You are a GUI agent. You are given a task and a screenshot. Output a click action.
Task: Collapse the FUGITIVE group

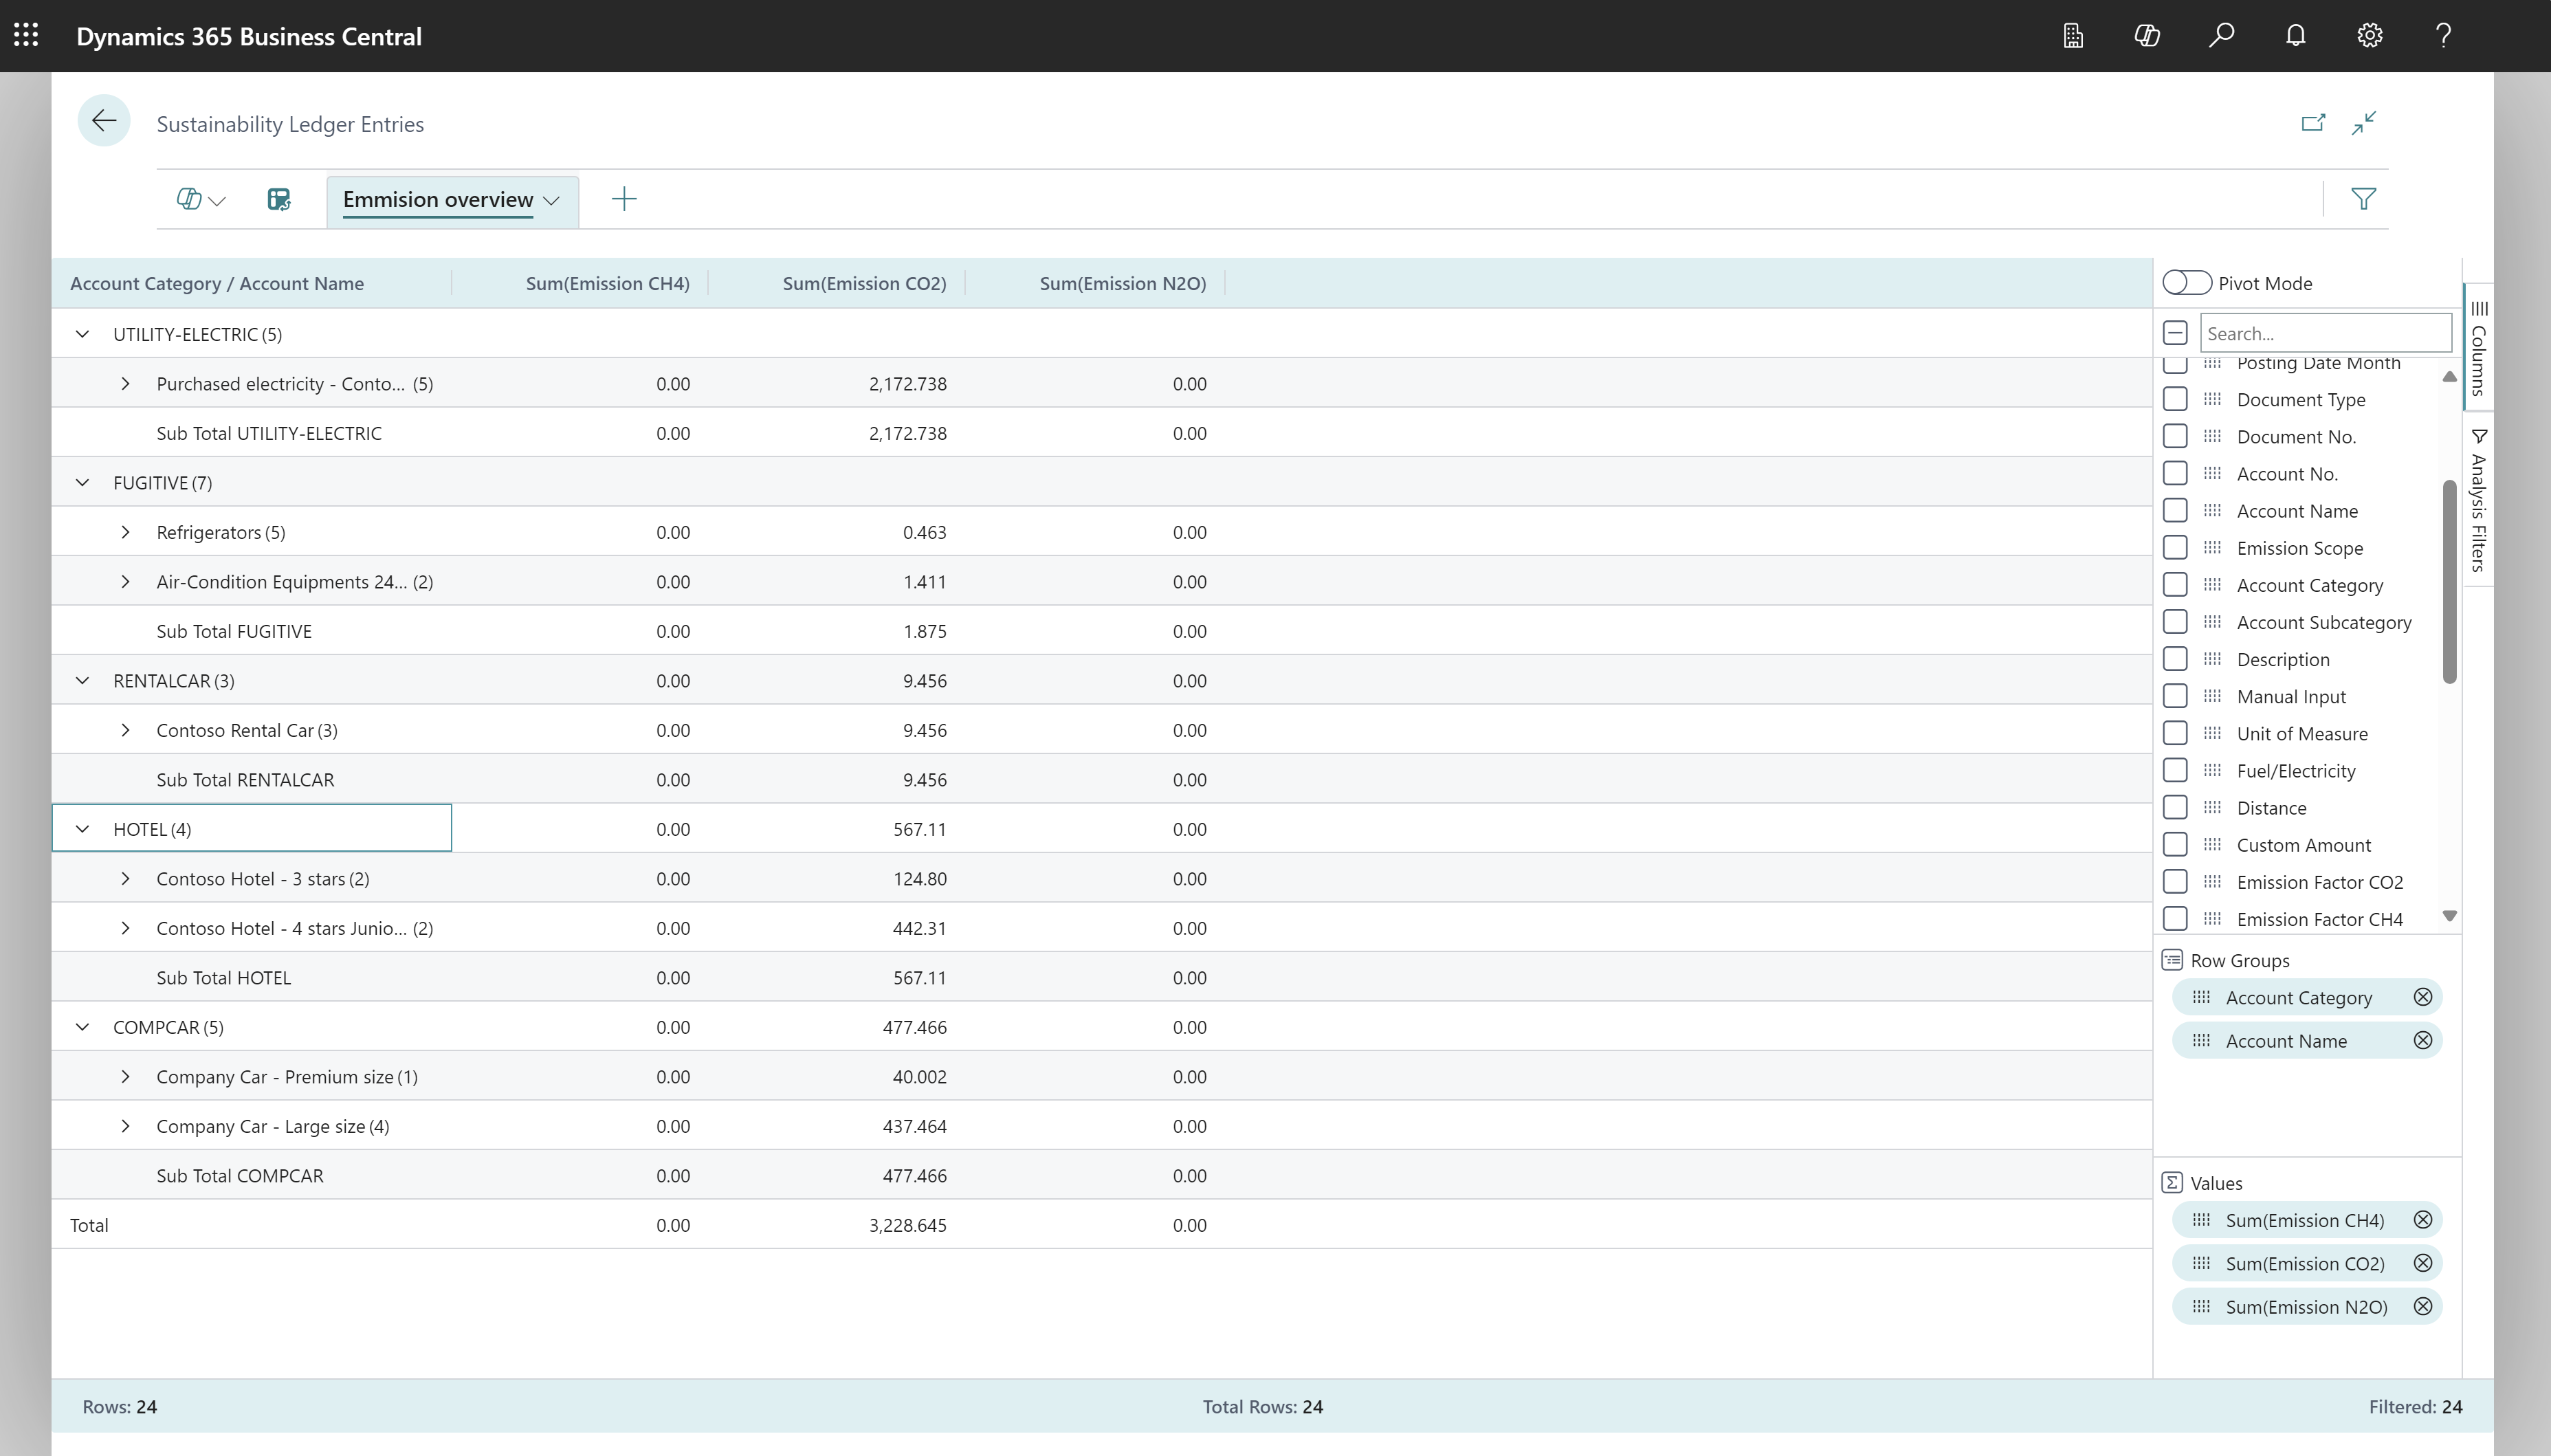(82, 482)
